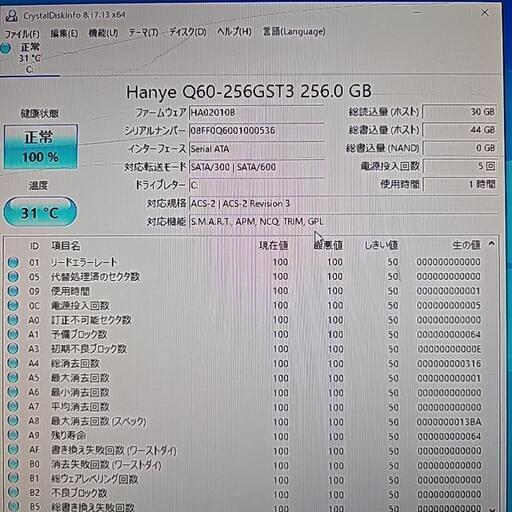512x512 pixels.
Task: Open the テーマ(T) menu
Action: 144,33
